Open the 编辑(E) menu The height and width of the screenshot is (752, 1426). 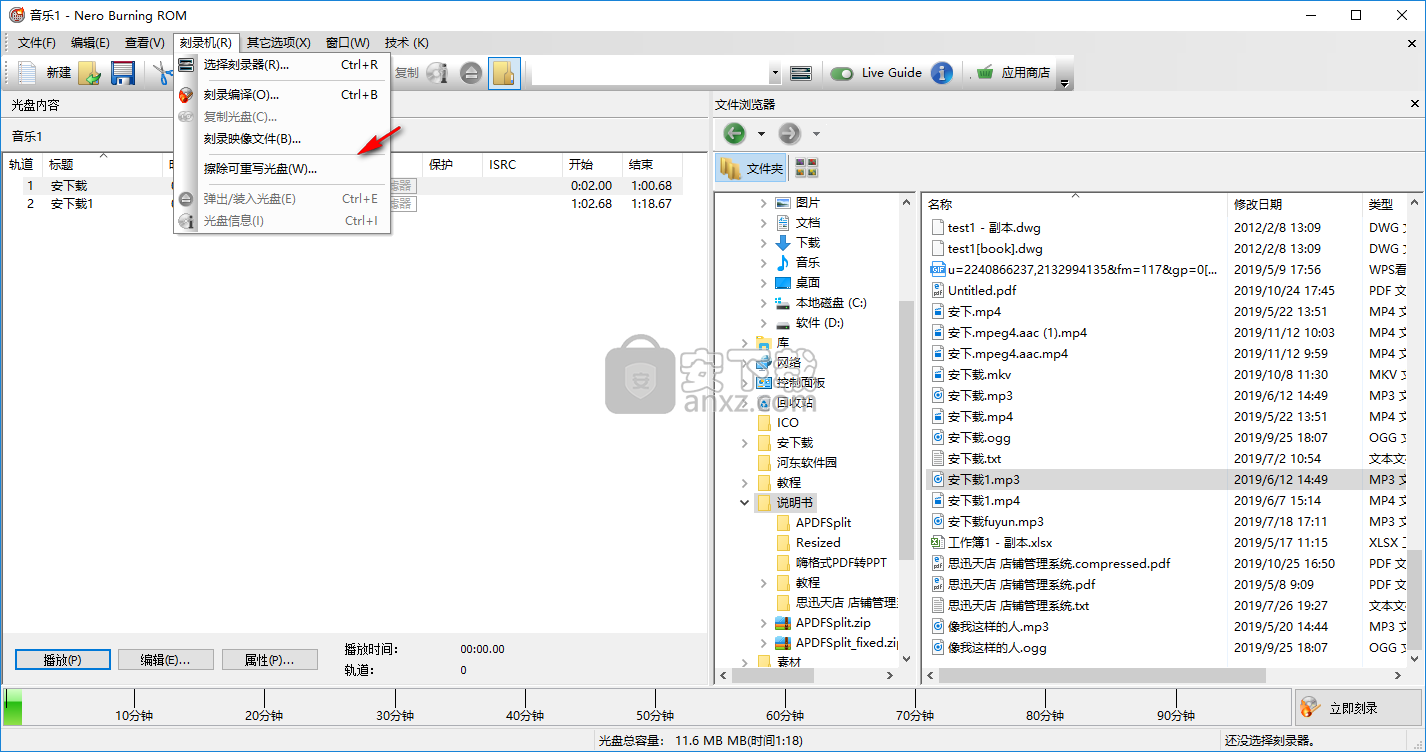(90, 42)
